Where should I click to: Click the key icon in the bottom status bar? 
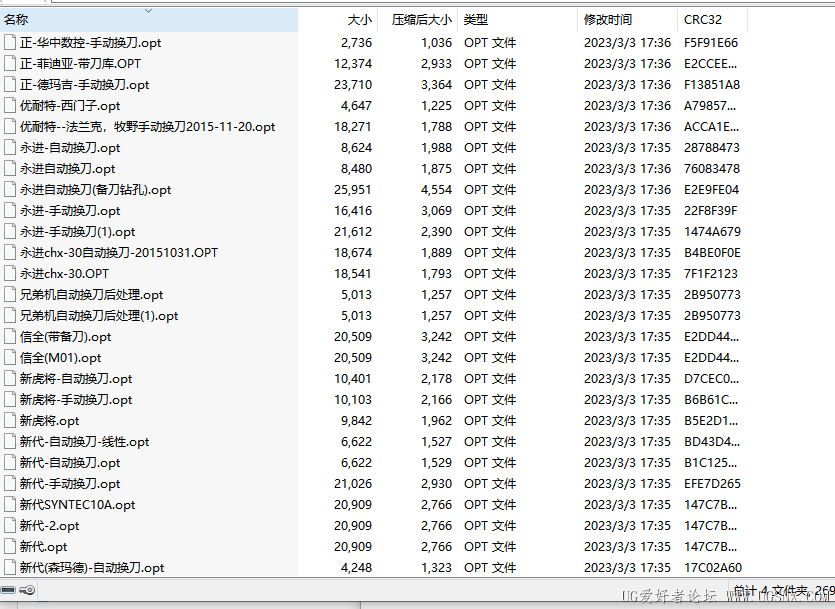[x=26, y=589]
